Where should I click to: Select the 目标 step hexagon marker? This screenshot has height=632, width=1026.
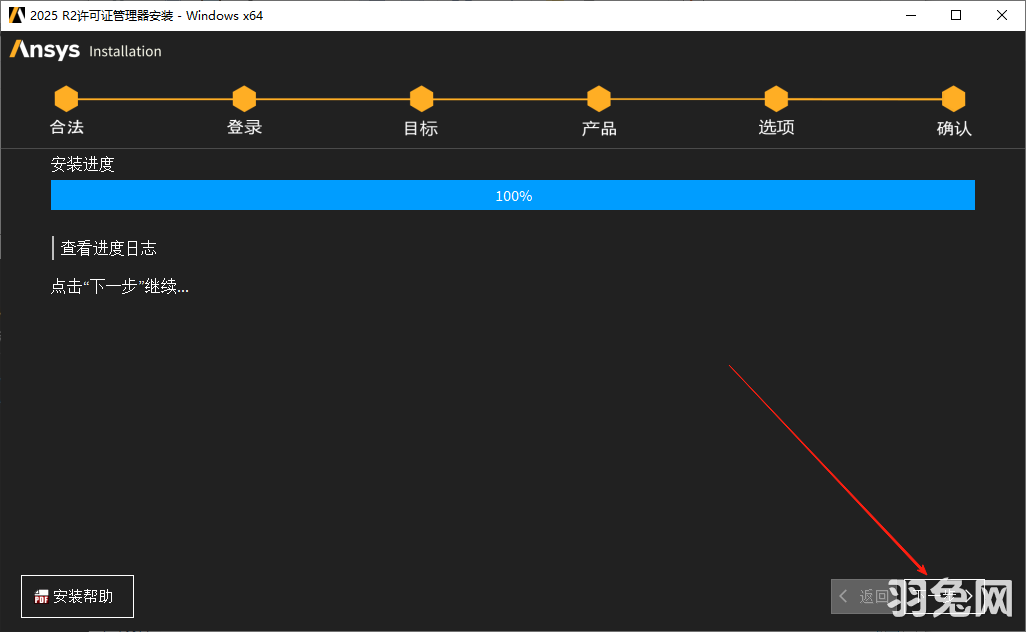(x=421, y=99)
